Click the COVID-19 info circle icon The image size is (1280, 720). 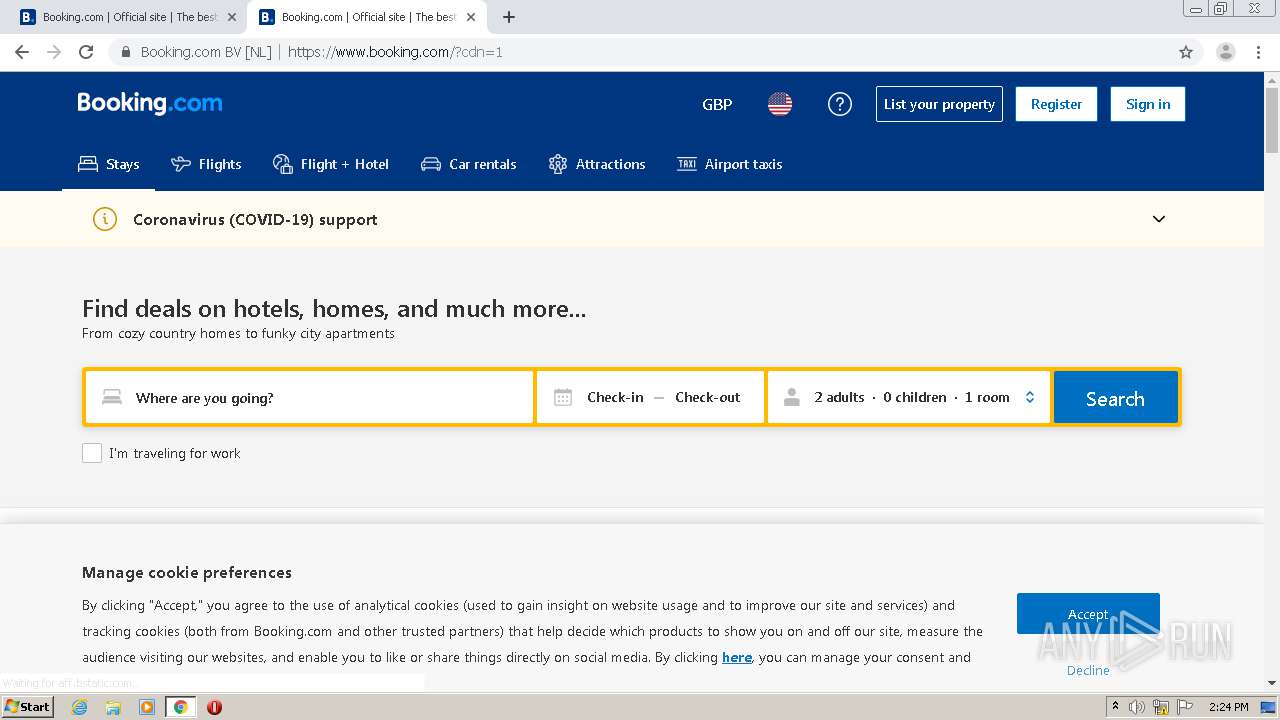[105, 219]
